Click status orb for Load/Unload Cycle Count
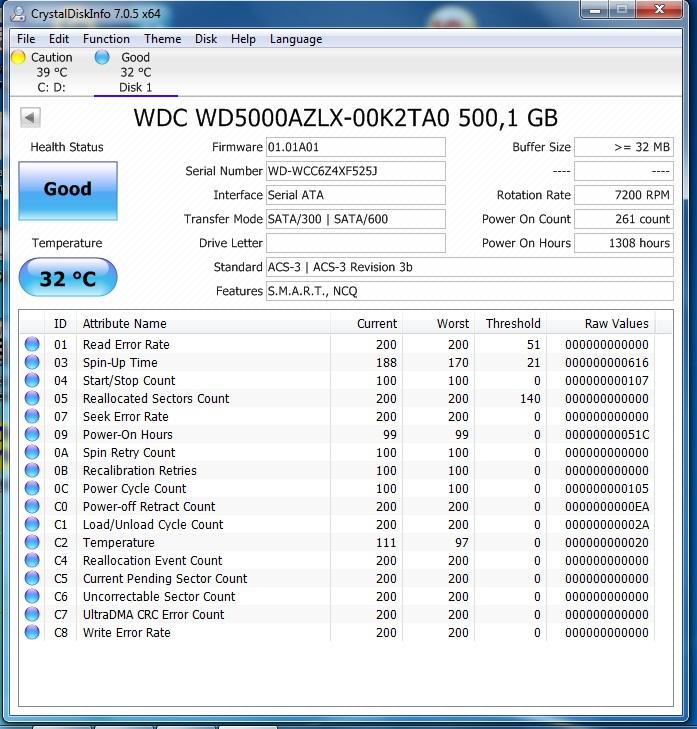This screenshot has height=729, width=697. point(32,524)
